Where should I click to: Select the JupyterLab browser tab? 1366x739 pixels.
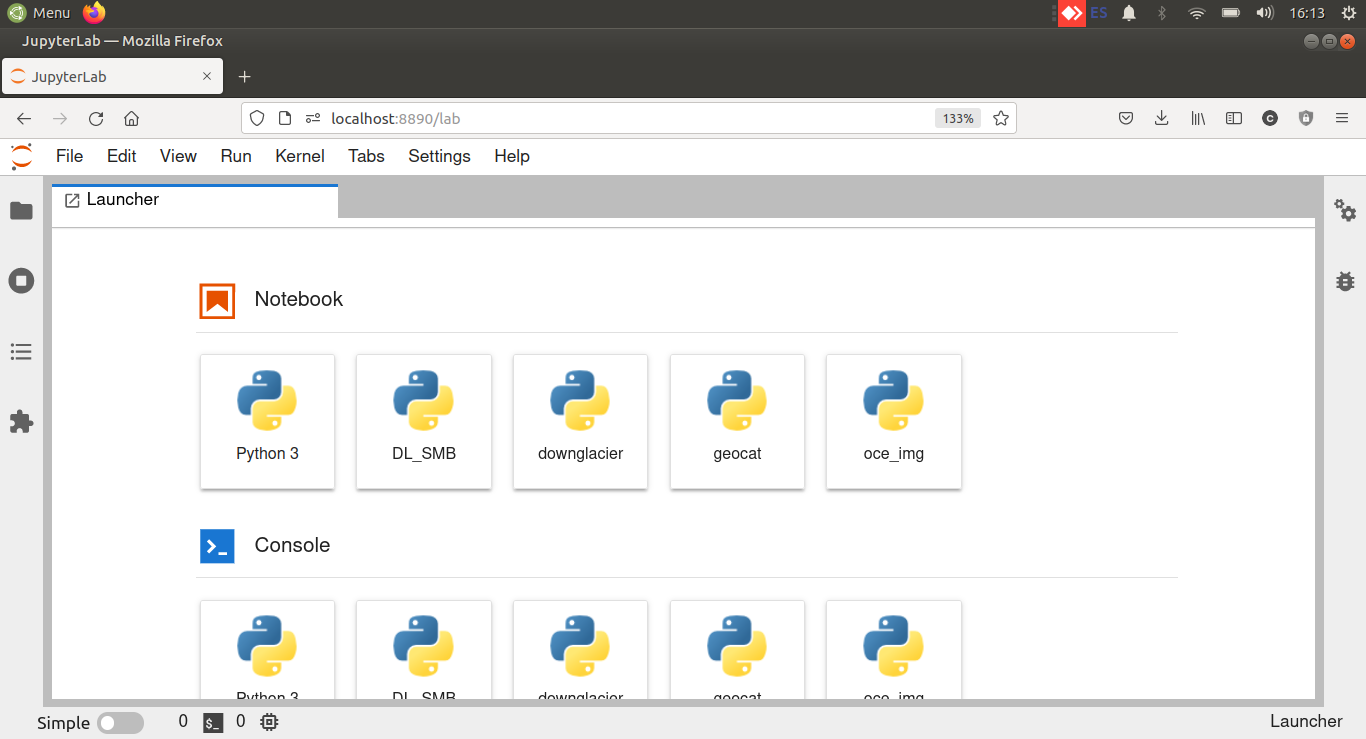click(112, 77)
